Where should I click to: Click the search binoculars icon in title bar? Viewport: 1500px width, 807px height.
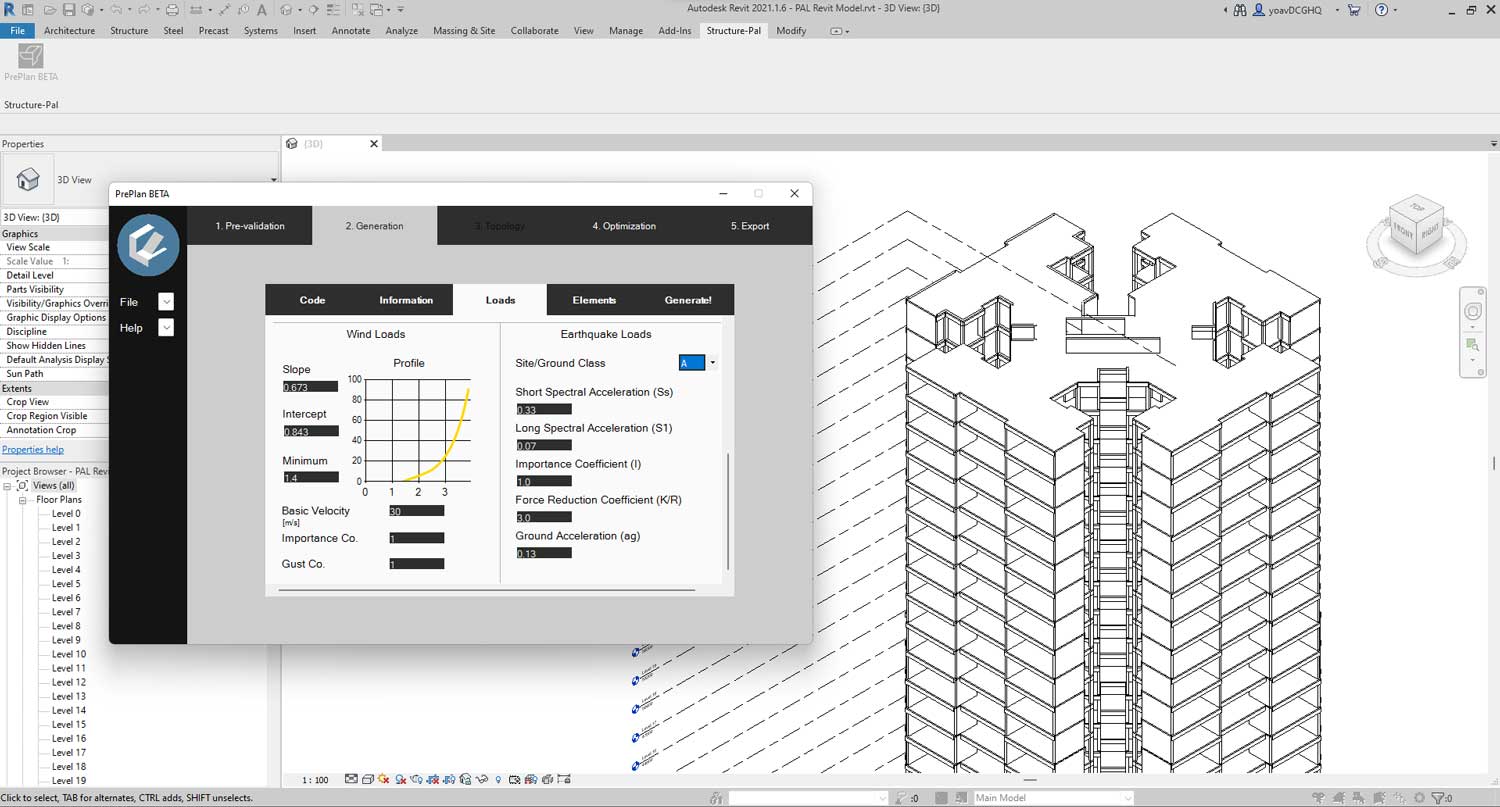[1240, 10]
